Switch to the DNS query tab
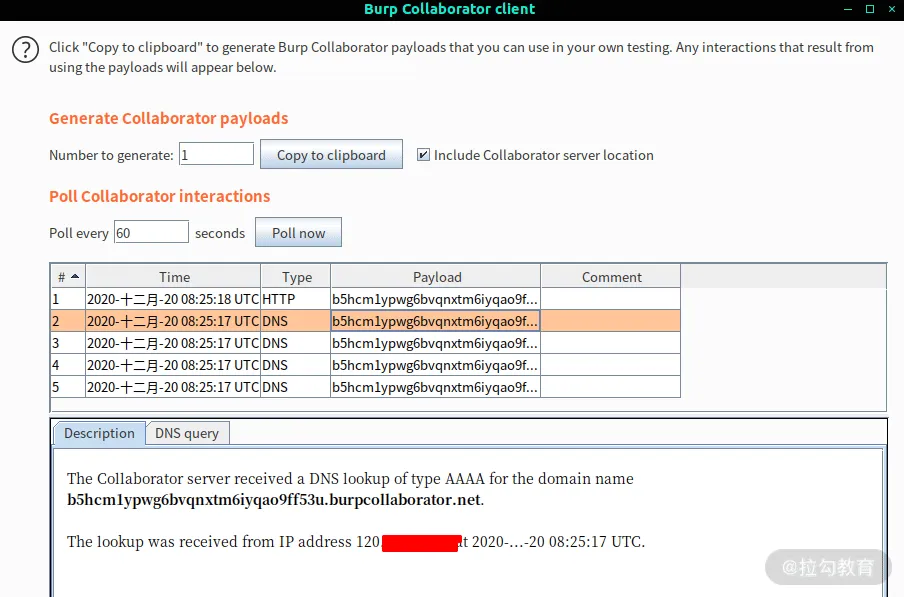This screenshot has height=597, width=904. (187, 433)
